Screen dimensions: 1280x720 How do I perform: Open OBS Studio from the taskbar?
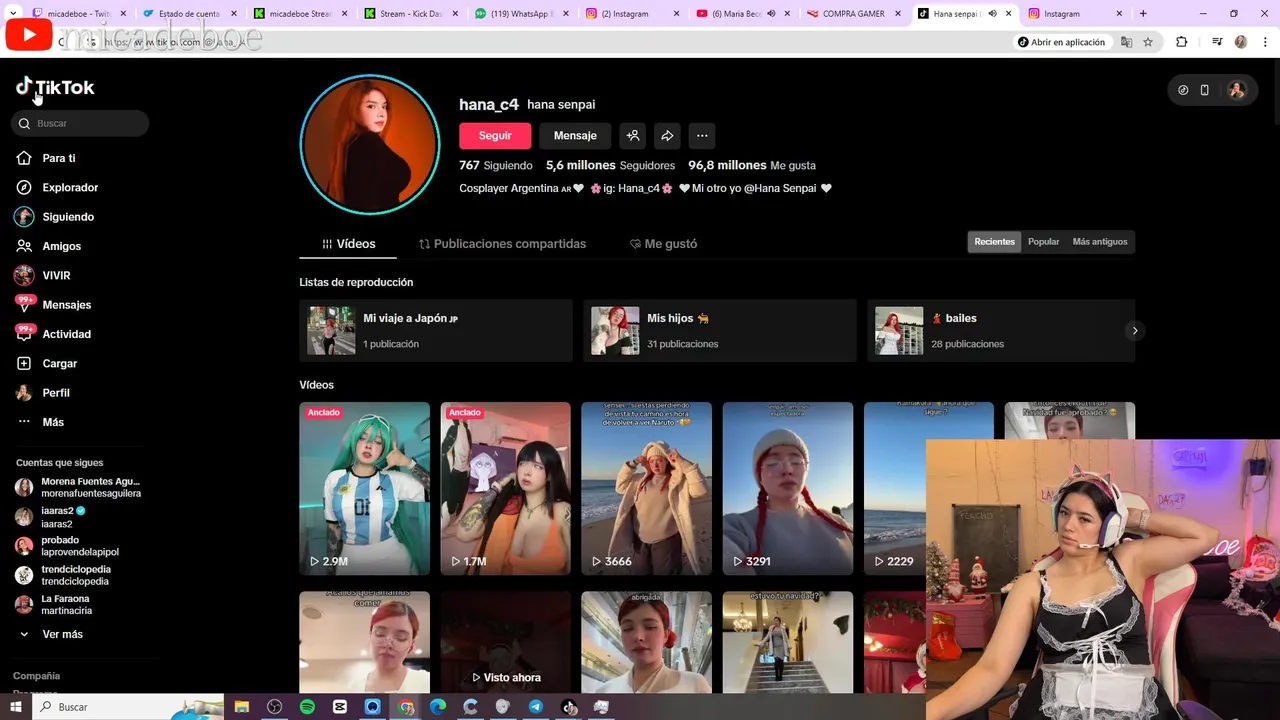coord(274,707)
